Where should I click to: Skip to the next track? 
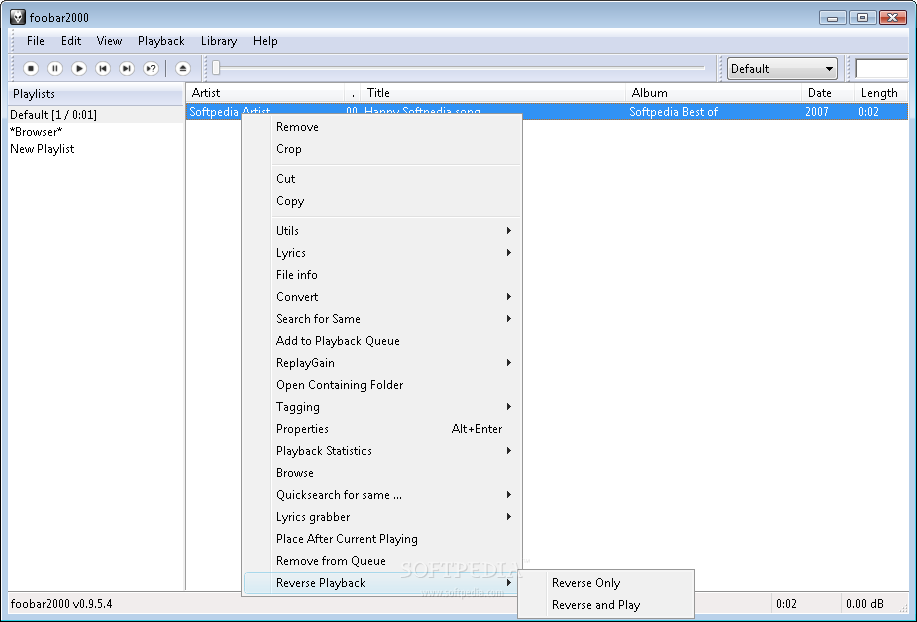point(127,68)
